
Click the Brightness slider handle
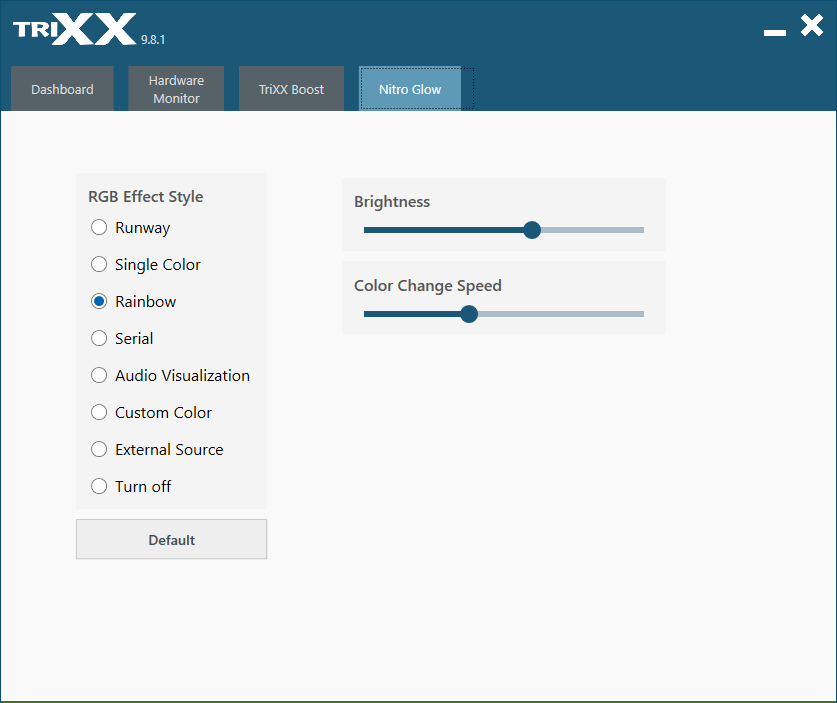[x=532, y=230]
